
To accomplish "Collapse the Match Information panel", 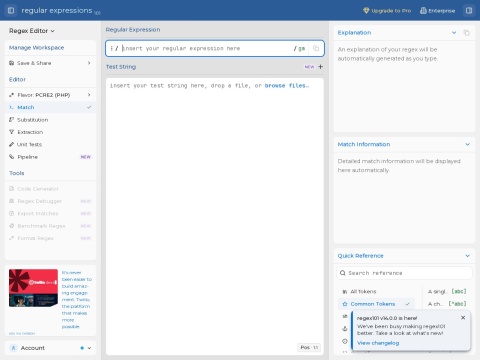I will [467, 144].
